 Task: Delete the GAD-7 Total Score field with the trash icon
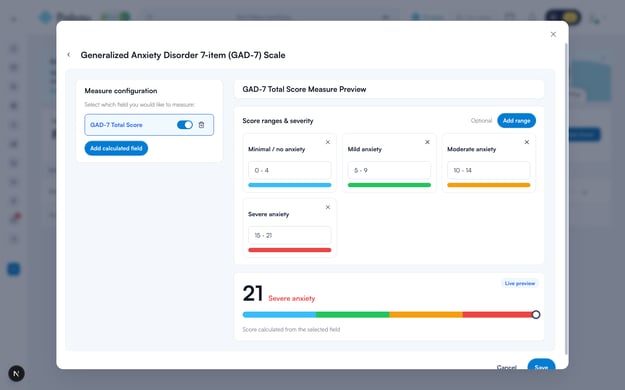coord(201,125)
